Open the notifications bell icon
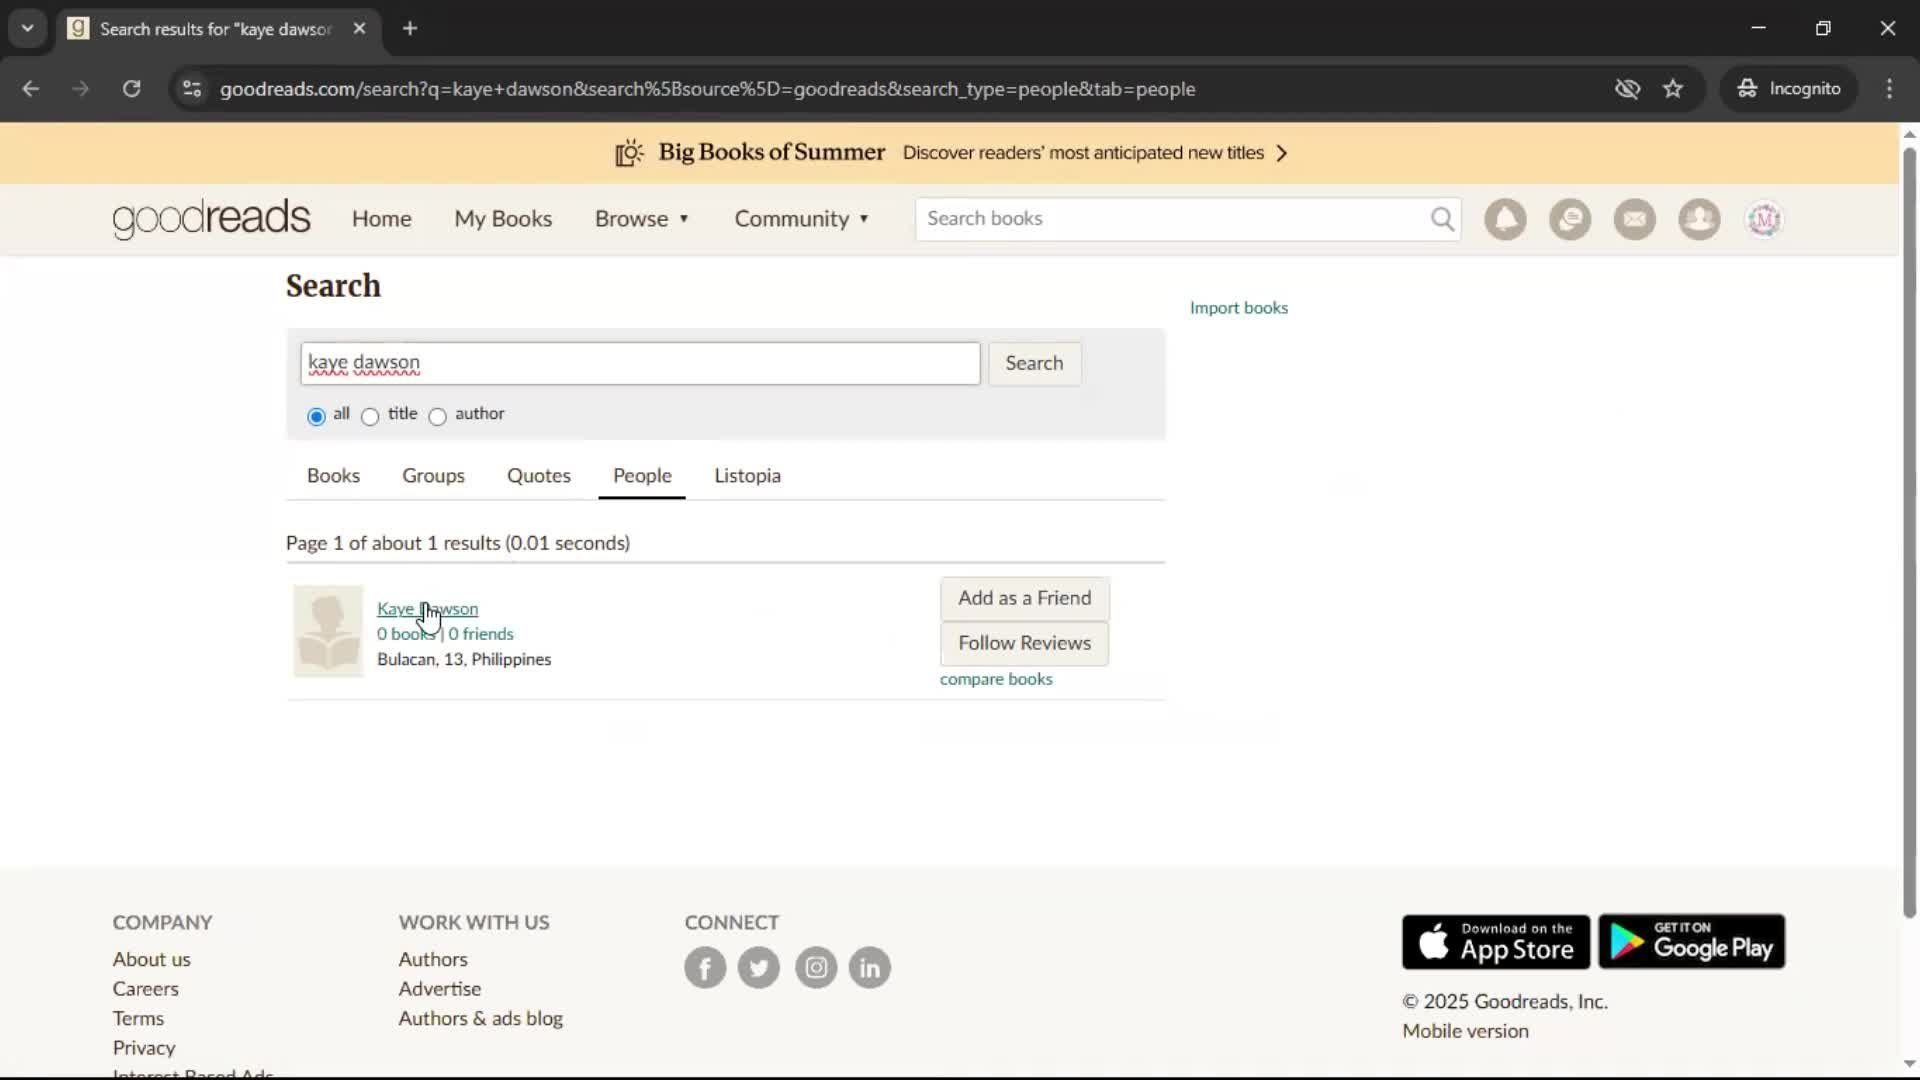Image resolution: width=1920 pixels, height=1080 pixels. [x=1505, y=219]
